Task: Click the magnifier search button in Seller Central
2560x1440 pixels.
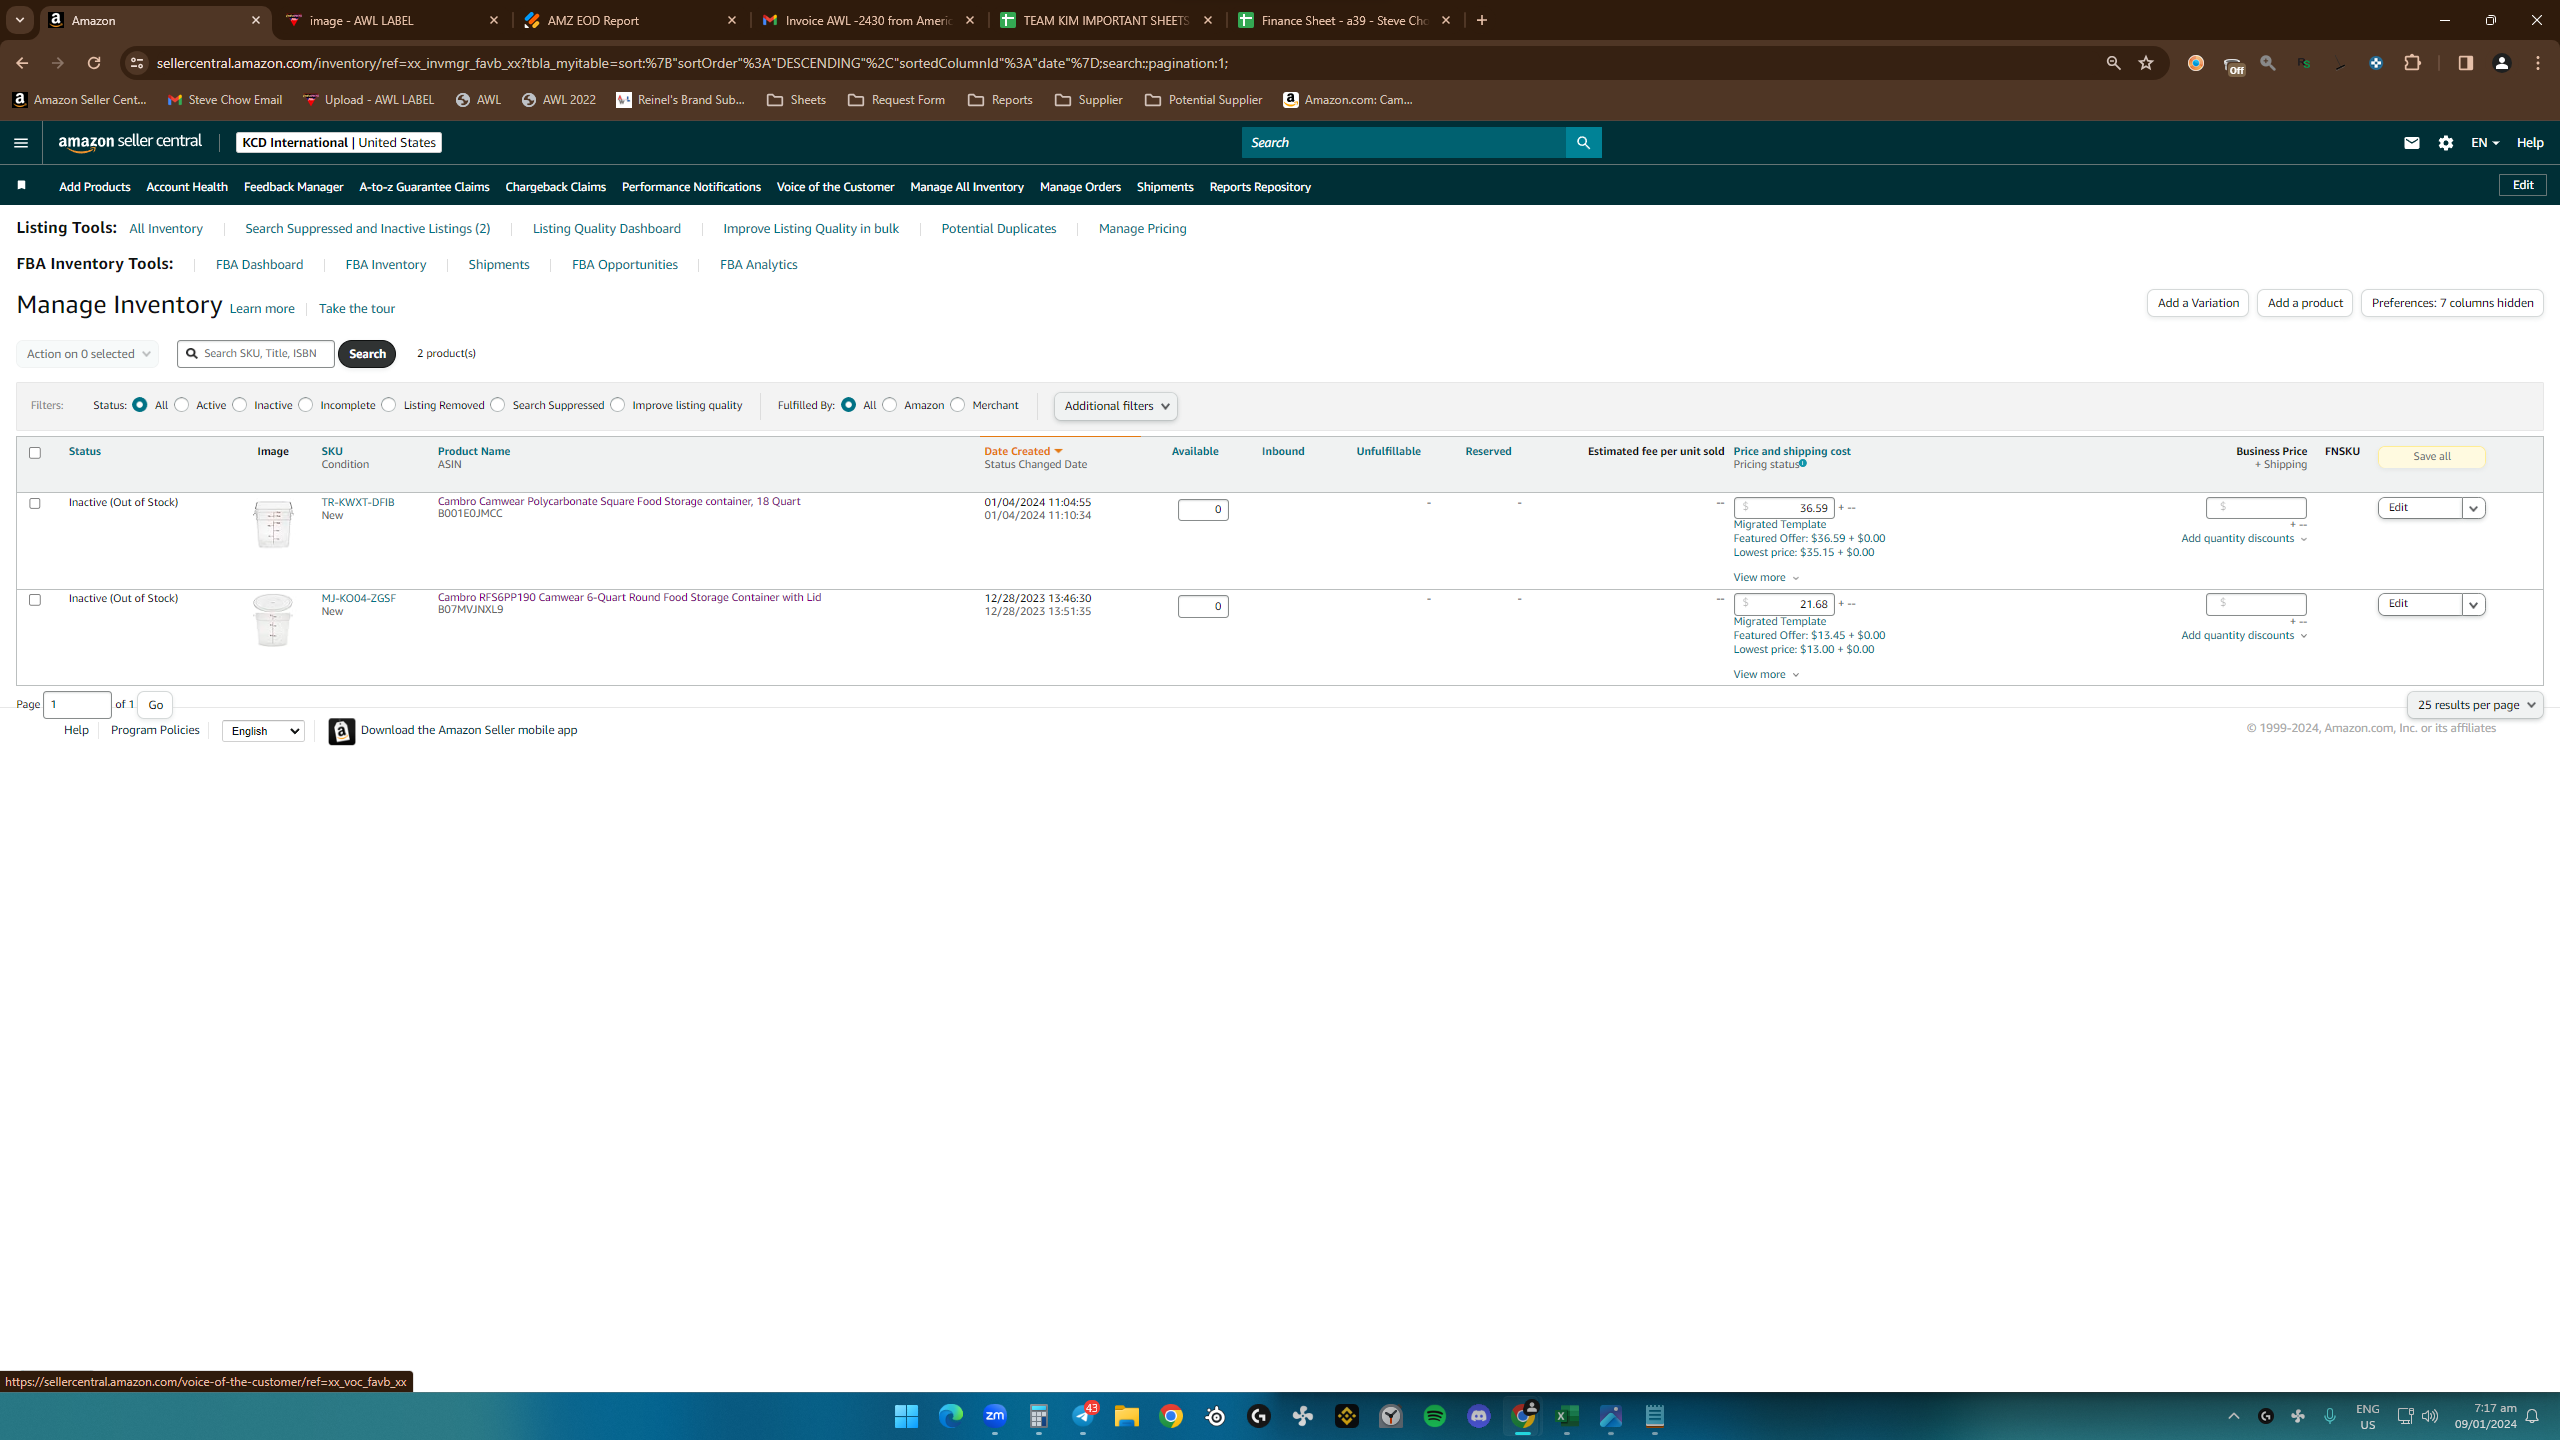Action: click(x=1583, y=143)
